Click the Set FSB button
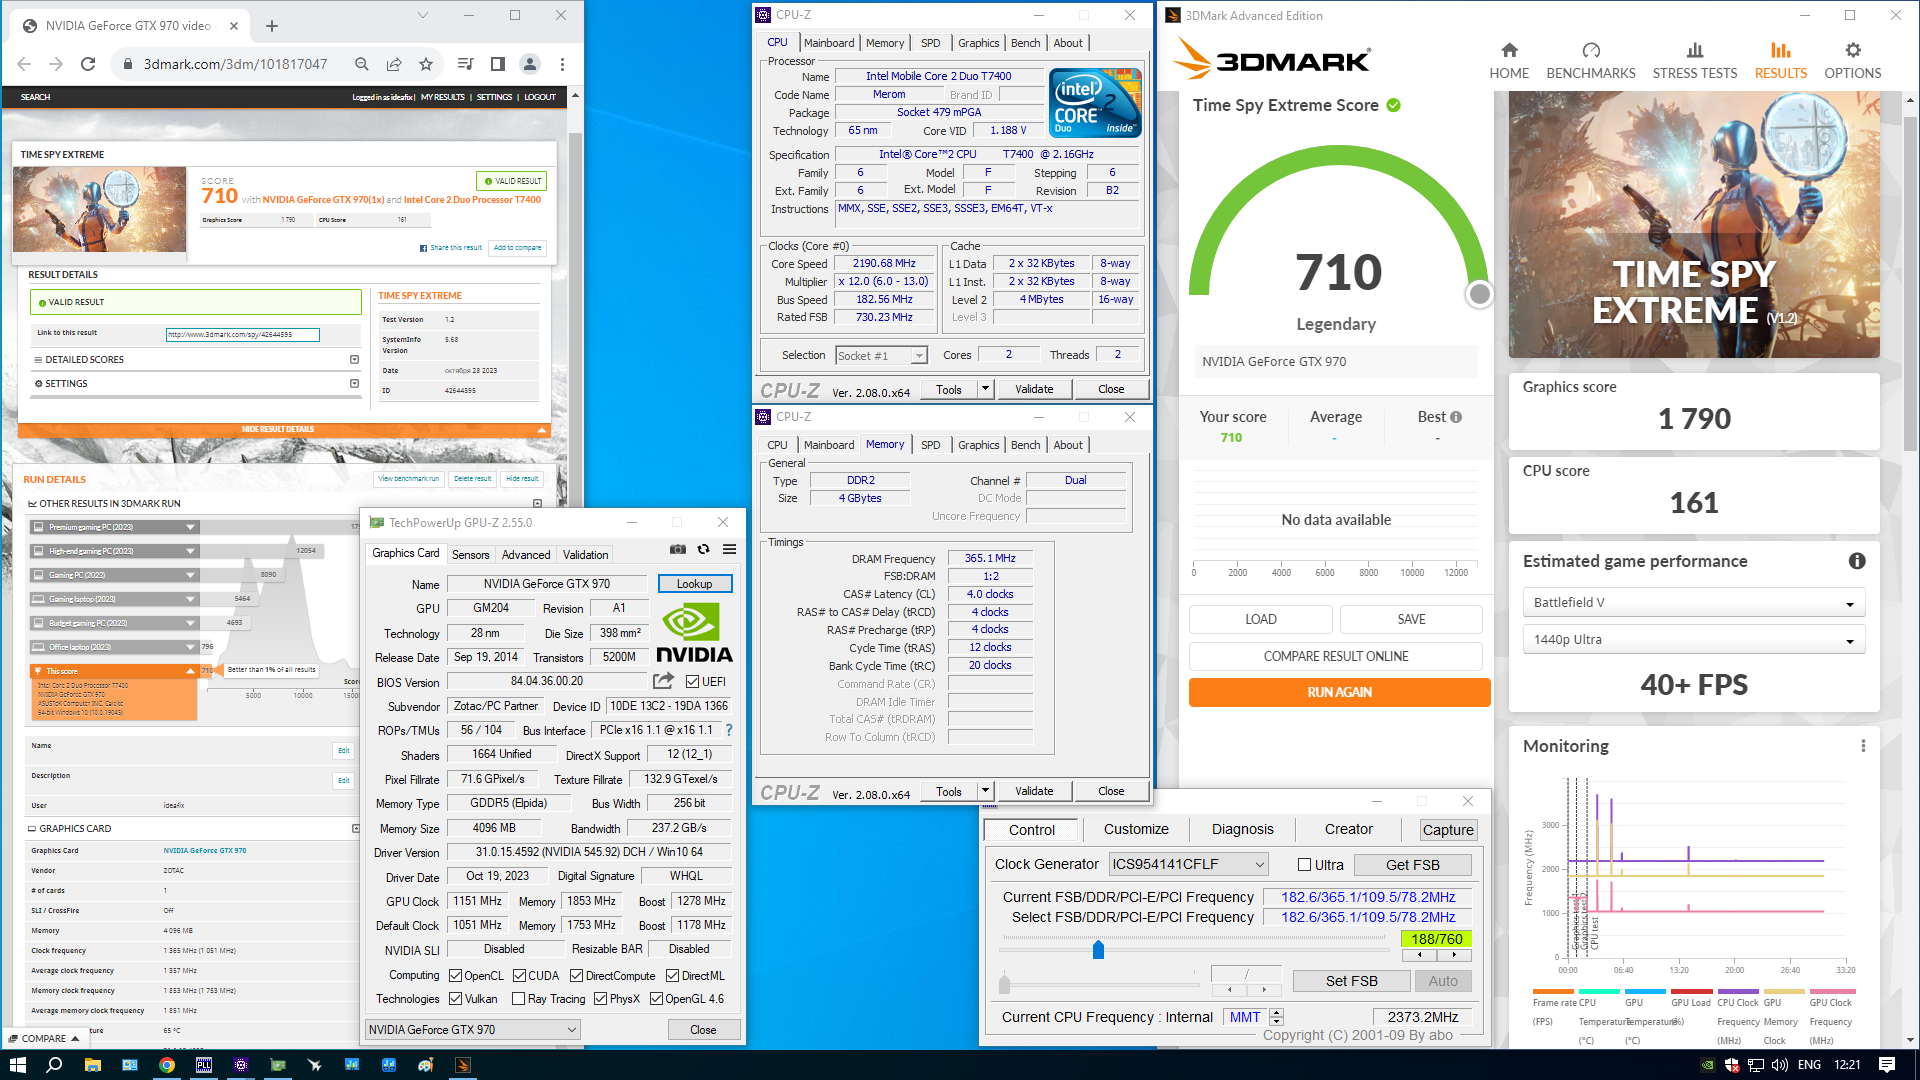This screenshot has height=1080, width=1920. (x=1351, y=981)
